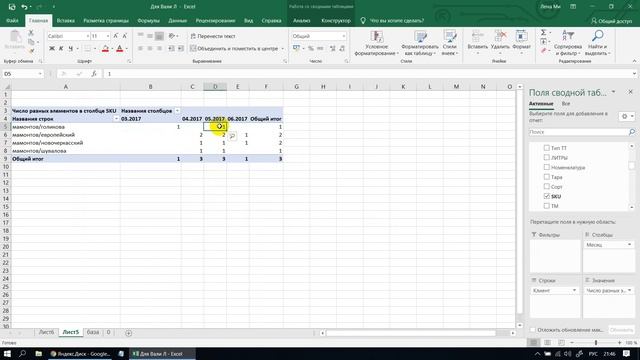Open the File tab (Файл)
Image resolution: width=640 pixels, height=360 pixels.
[x=12, y=20]
